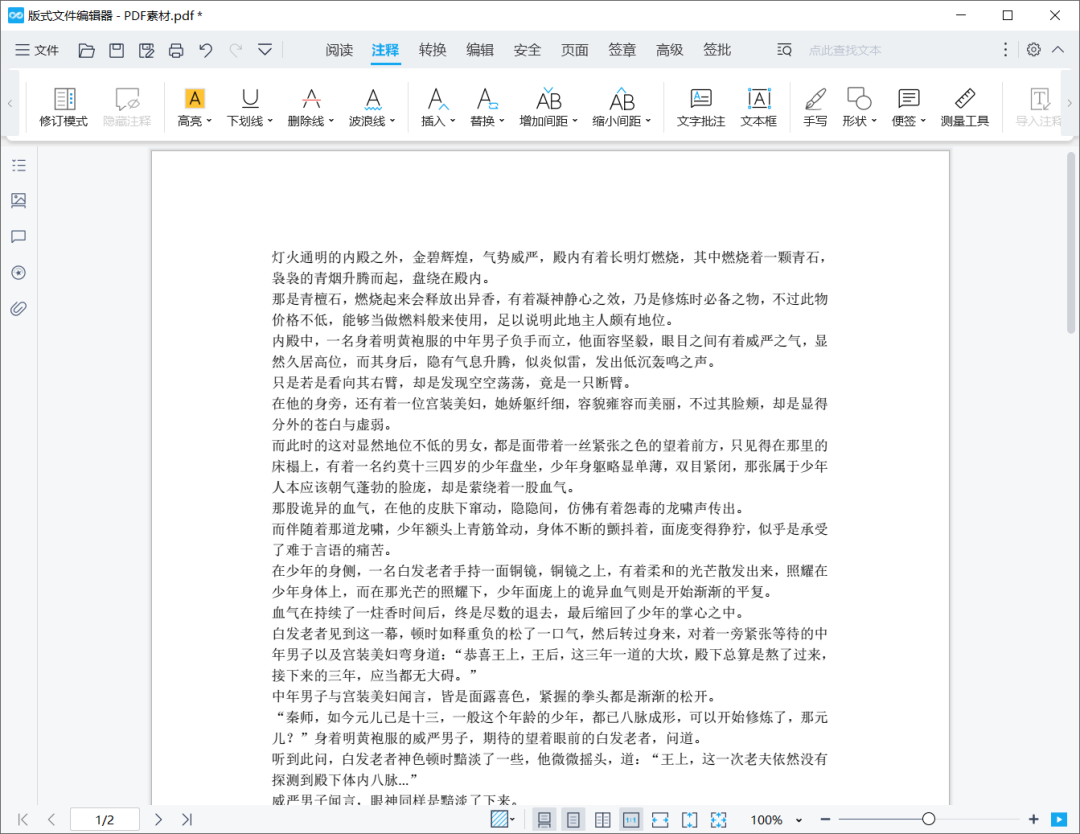Viewport: 1080px width, 834px height.
Task: Open the attachments panel paperclip icon
Action: tap(18, 308)
